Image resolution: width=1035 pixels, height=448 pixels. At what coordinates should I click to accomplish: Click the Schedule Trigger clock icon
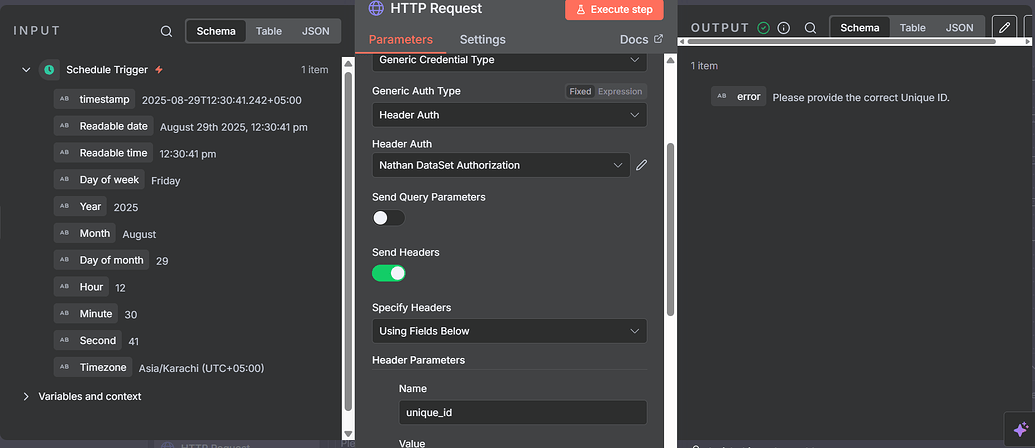tap(48, 70)
